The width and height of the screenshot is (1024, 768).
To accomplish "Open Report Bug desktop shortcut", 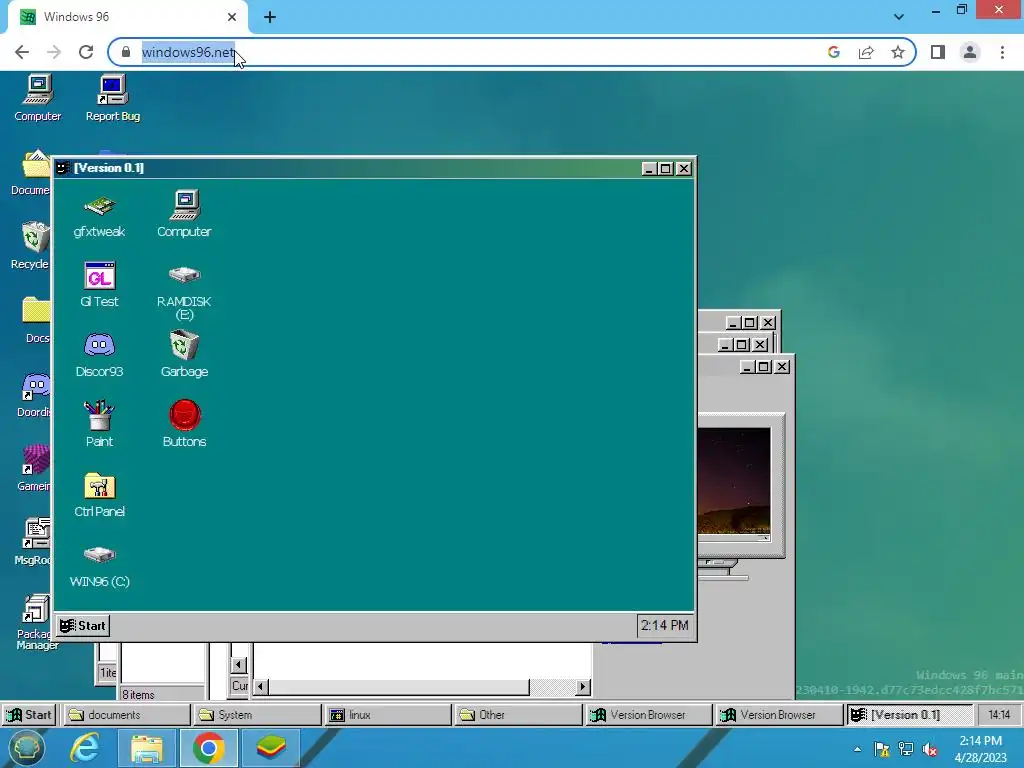I will (112, 98).
